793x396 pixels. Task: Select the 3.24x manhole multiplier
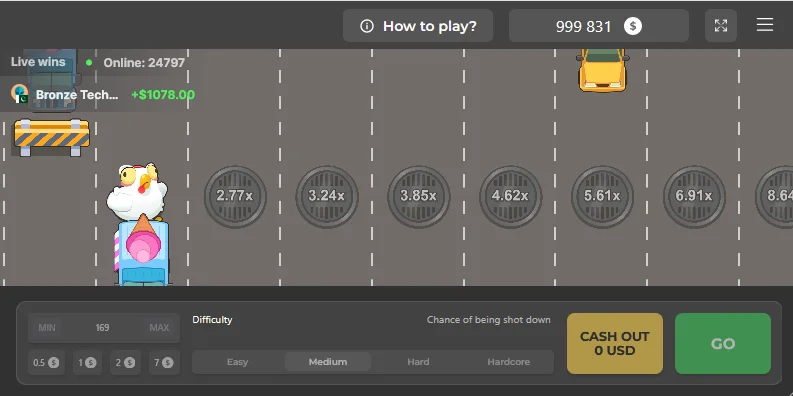pos(327,197)
